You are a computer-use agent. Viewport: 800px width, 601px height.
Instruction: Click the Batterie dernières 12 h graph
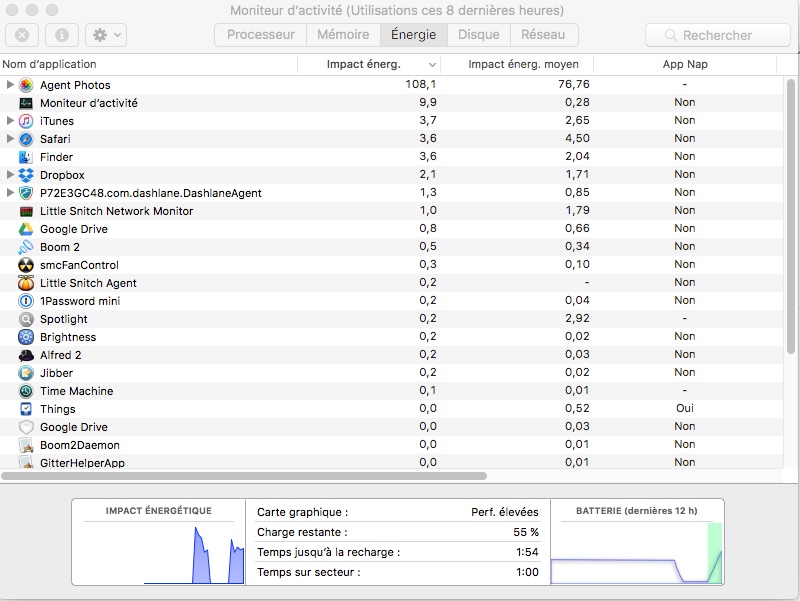coord(637,554)
